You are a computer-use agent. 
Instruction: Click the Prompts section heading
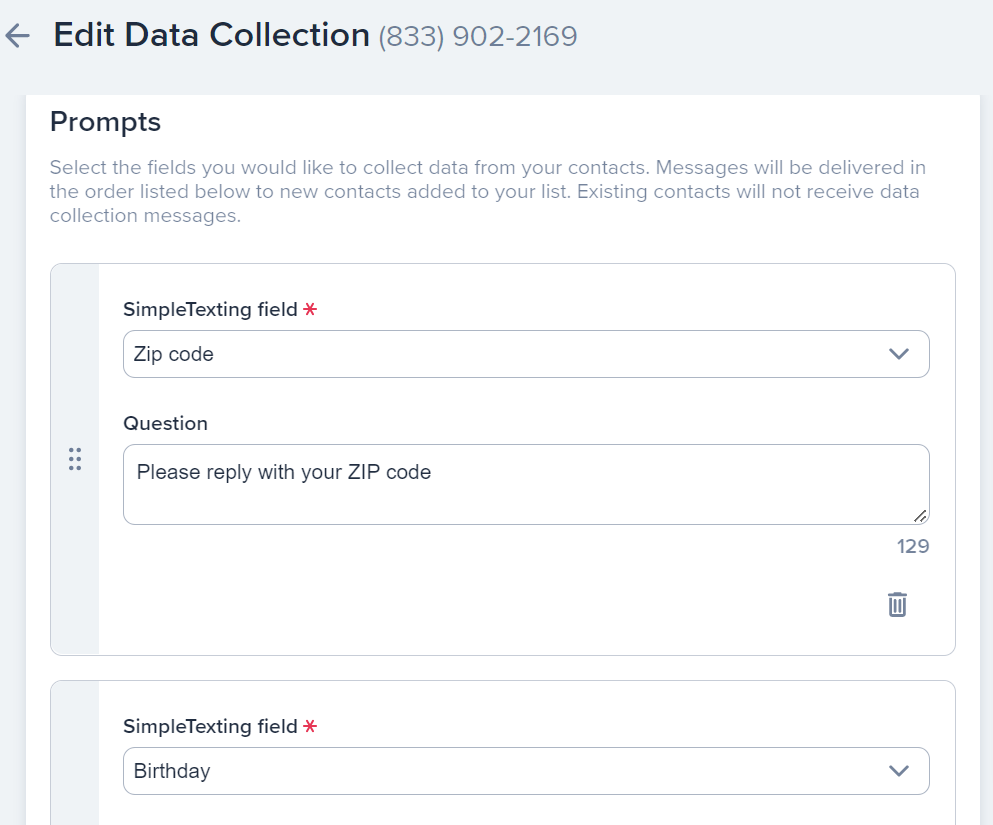tap(105, 122)
